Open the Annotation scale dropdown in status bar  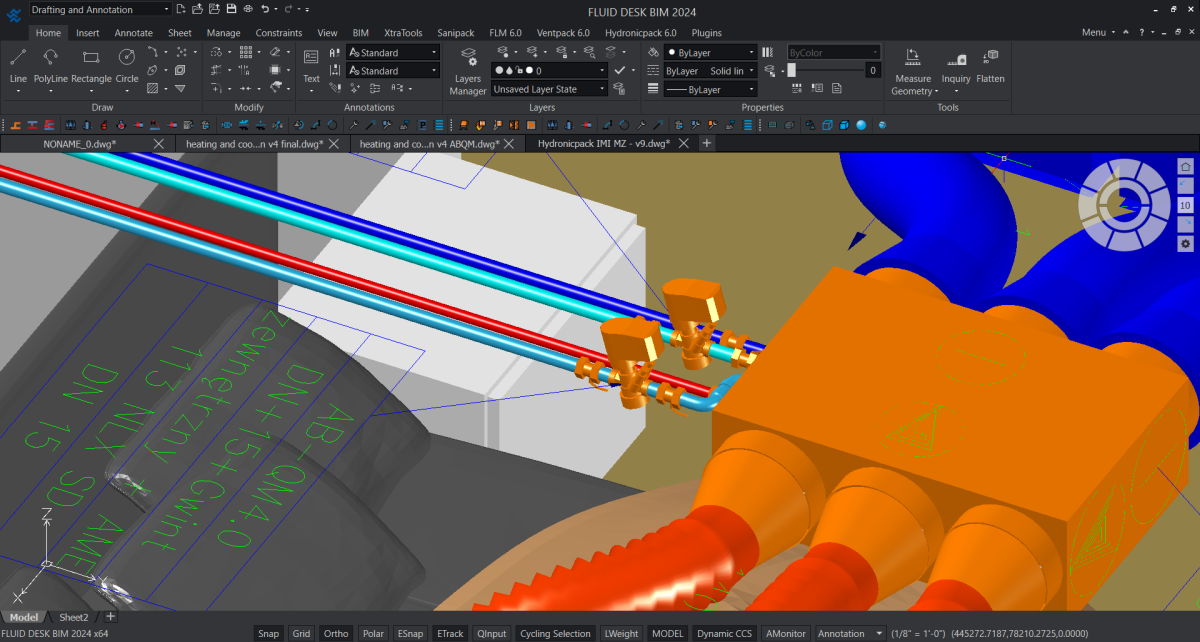851,633
